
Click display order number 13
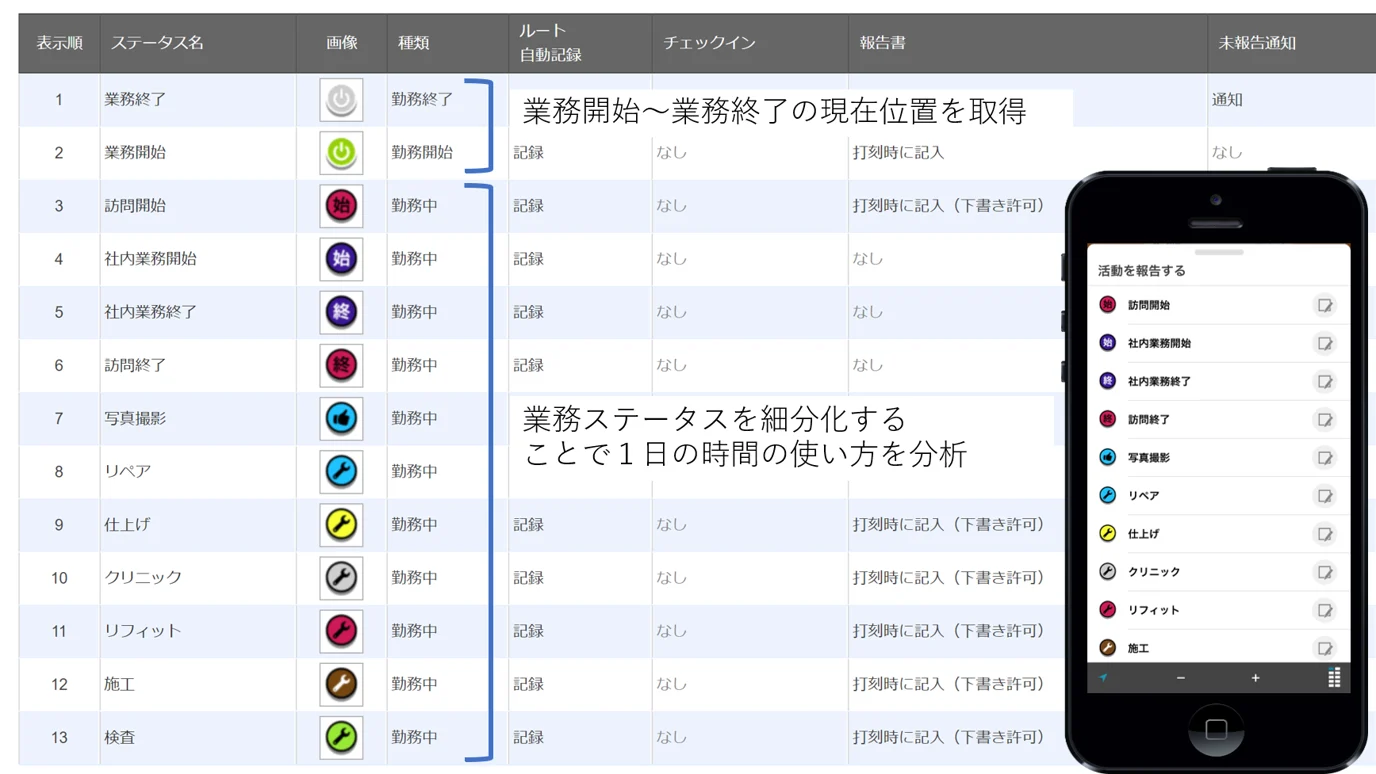(59, 737)
